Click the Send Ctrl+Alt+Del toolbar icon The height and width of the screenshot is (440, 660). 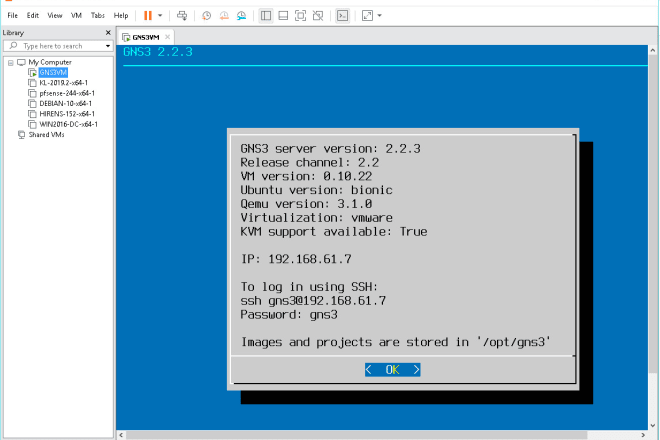point(182,16)
